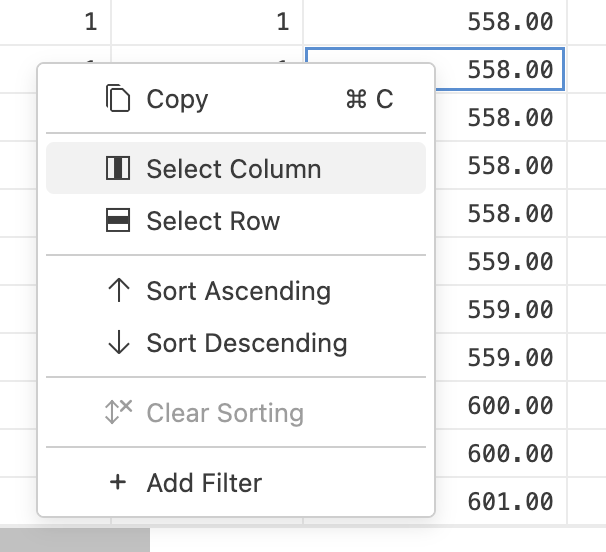Image resolution: width=606 pixels, height=552 pixels.
Task: Click the Copy icon in context menu
Action: pos(118,99)
